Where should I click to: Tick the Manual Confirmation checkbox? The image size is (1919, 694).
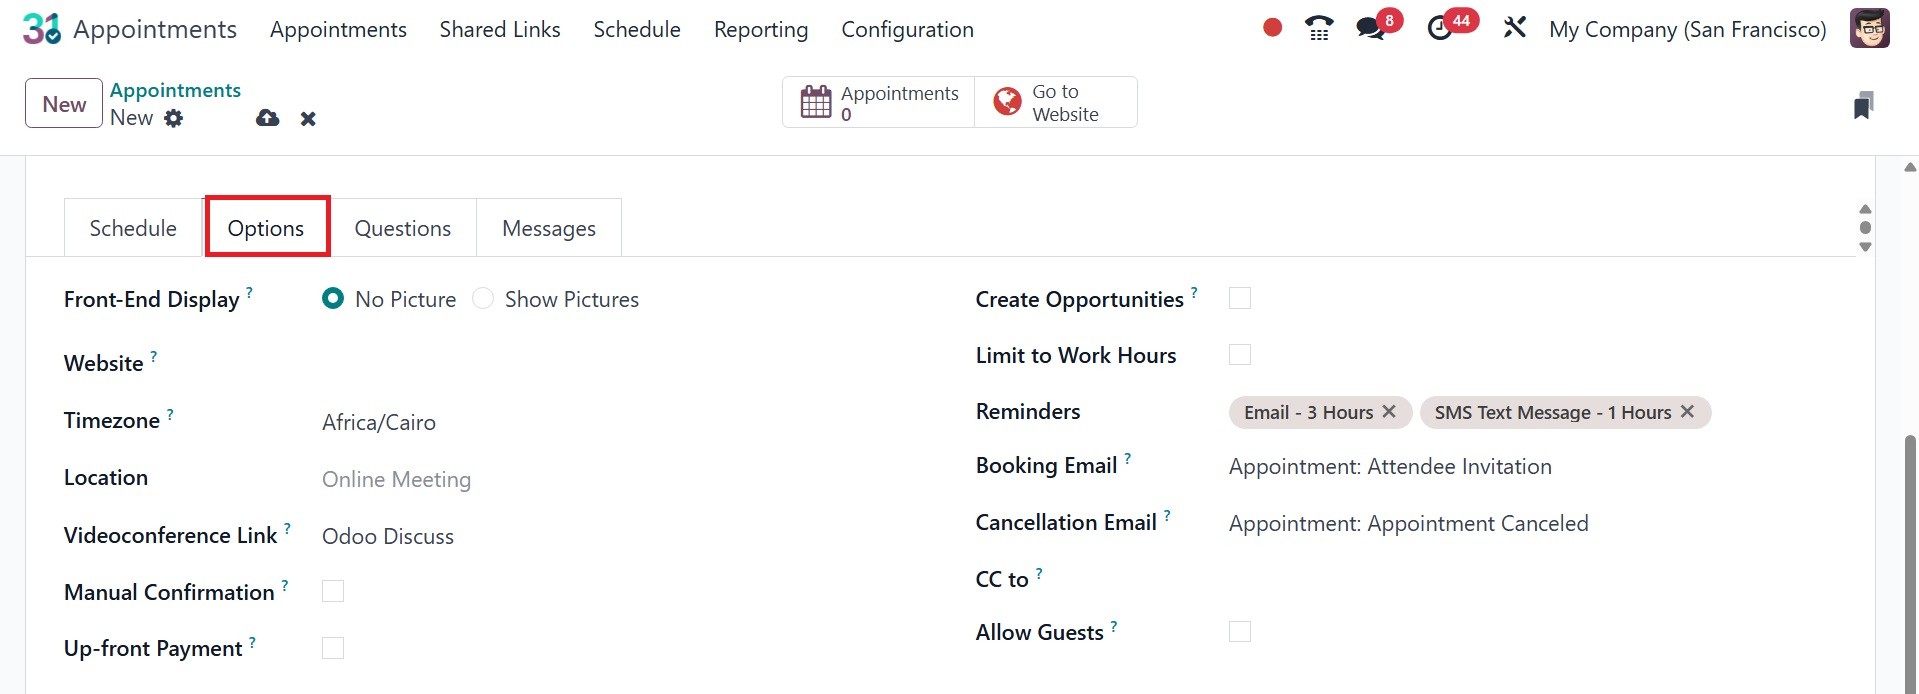333,591
